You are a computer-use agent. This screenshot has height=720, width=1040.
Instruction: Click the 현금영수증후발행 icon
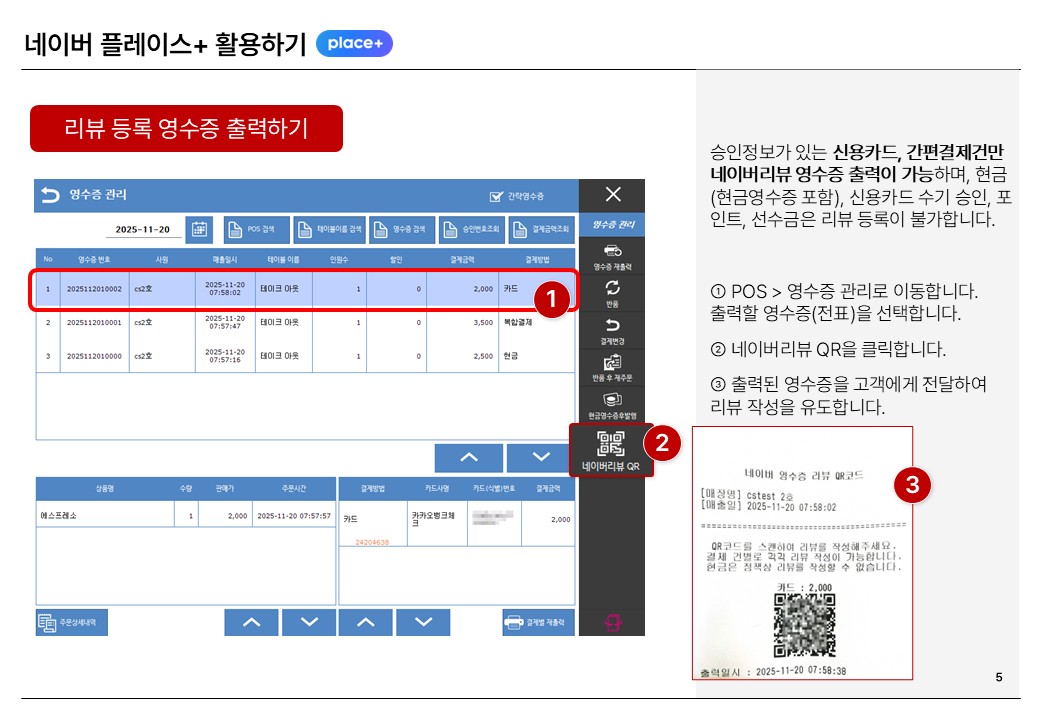point(613,400)
